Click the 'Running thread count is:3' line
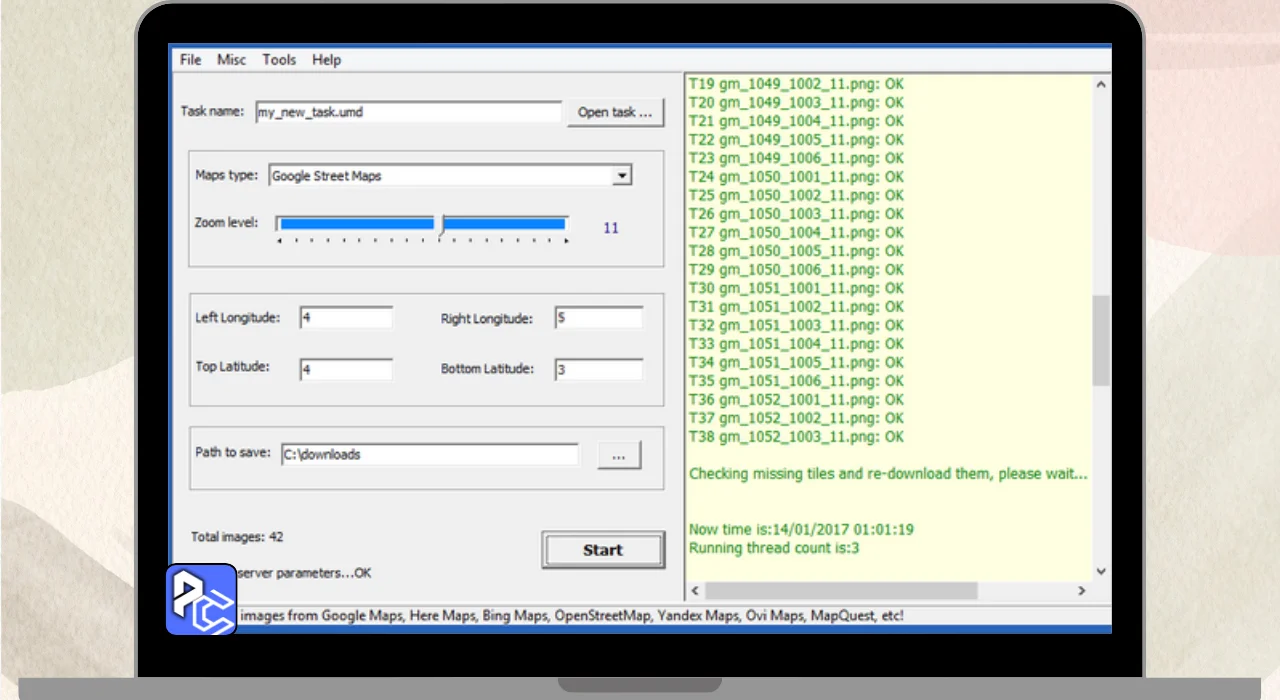Viewport: 1280px width, 700px height. [x=774, y=548]
